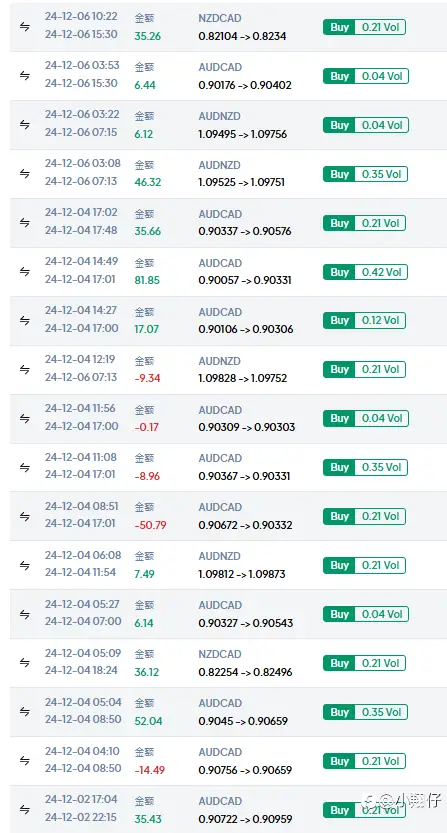Select the AUDCAD 17.07 amount value

147,329
